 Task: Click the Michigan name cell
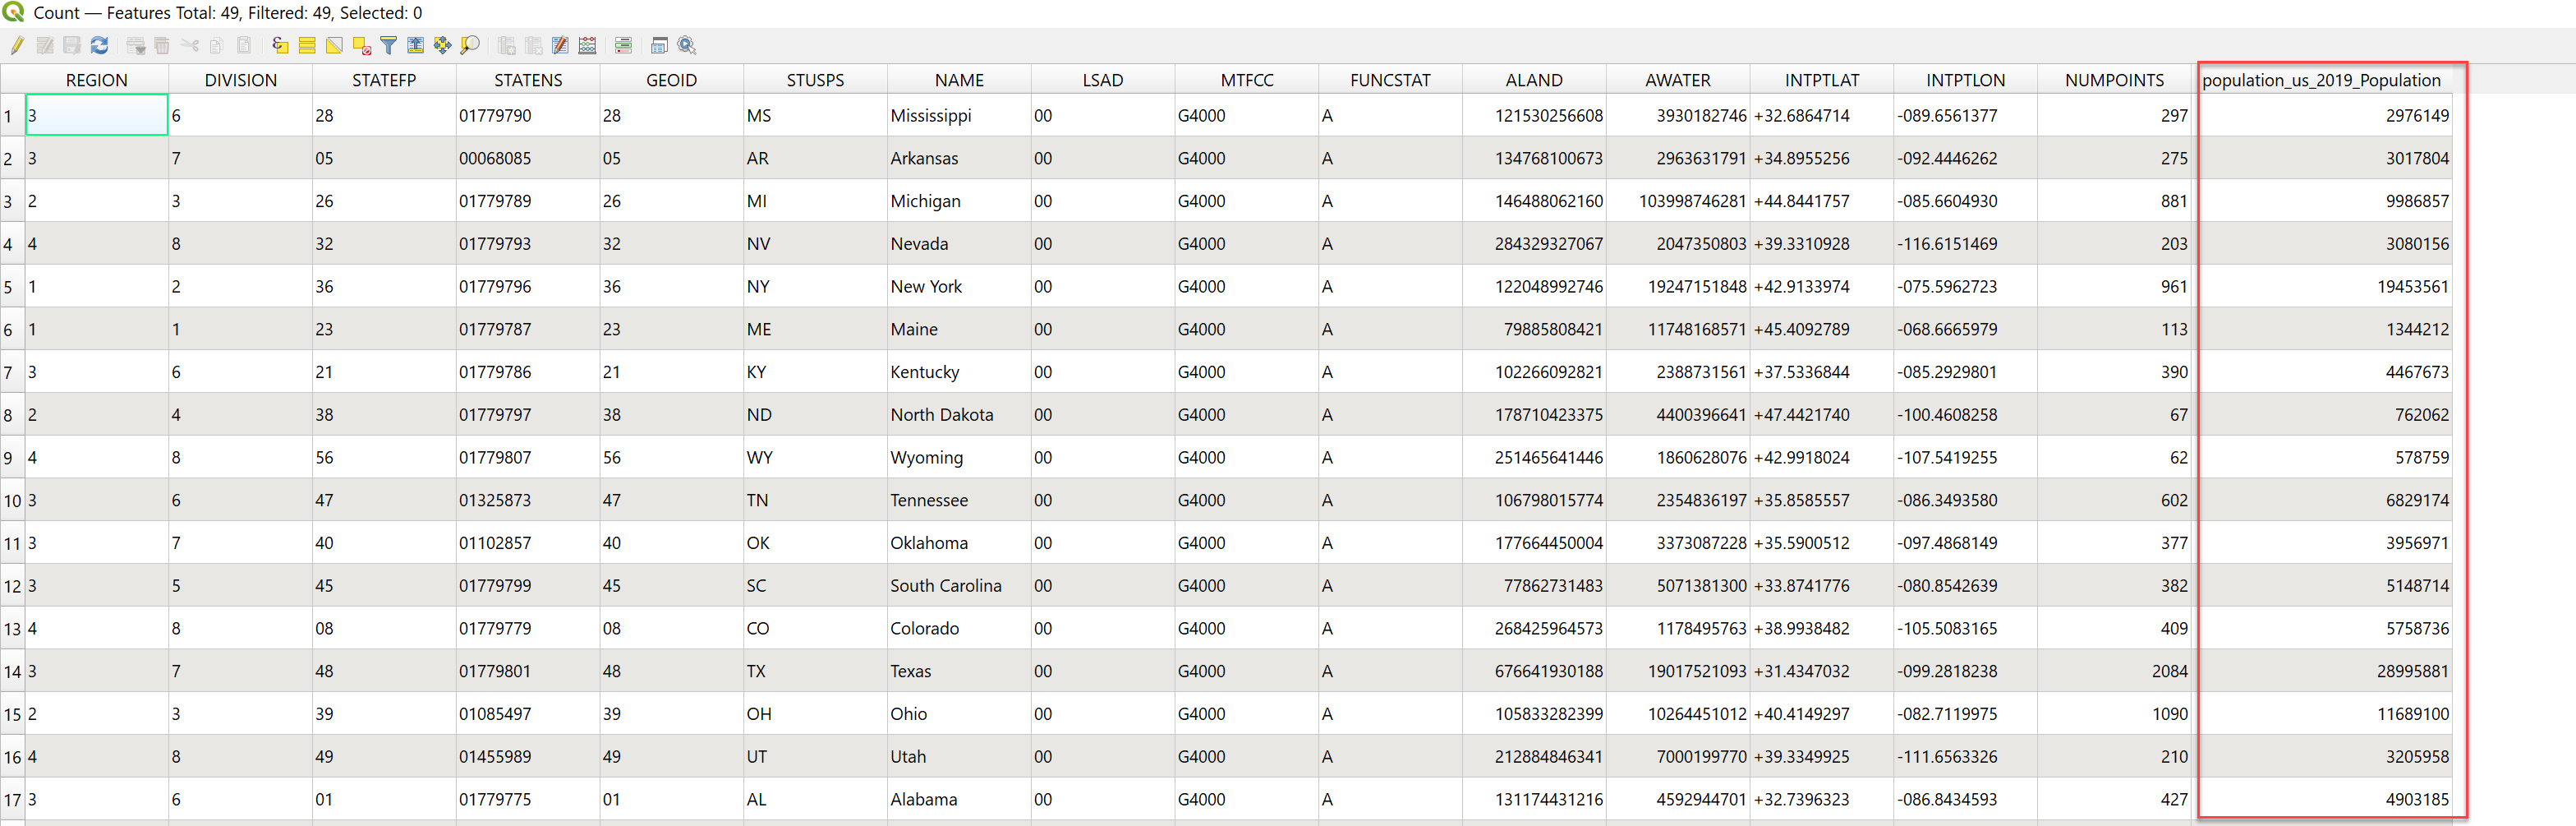click(959, 201)
